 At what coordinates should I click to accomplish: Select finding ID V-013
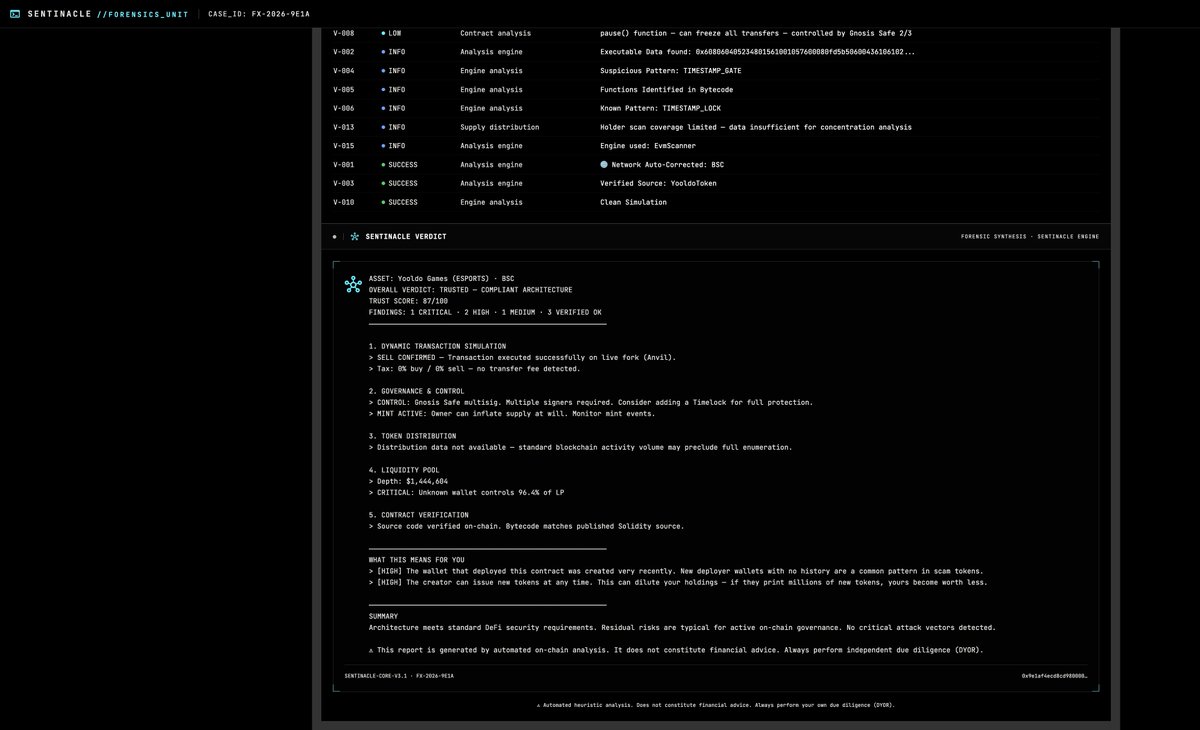[x=343, y=127]
